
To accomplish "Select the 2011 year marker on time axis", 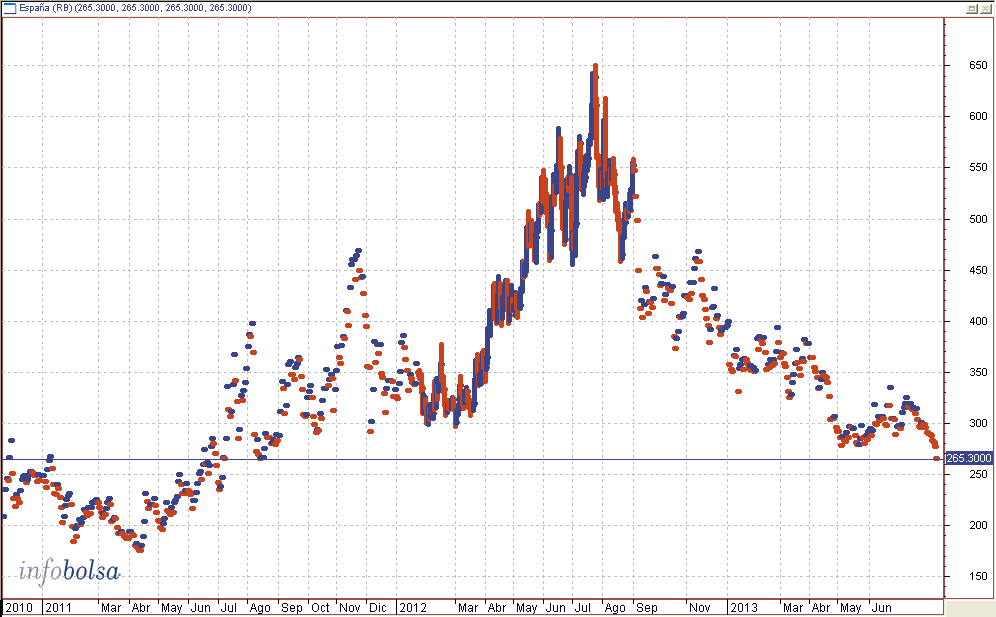I will point(58,607).
